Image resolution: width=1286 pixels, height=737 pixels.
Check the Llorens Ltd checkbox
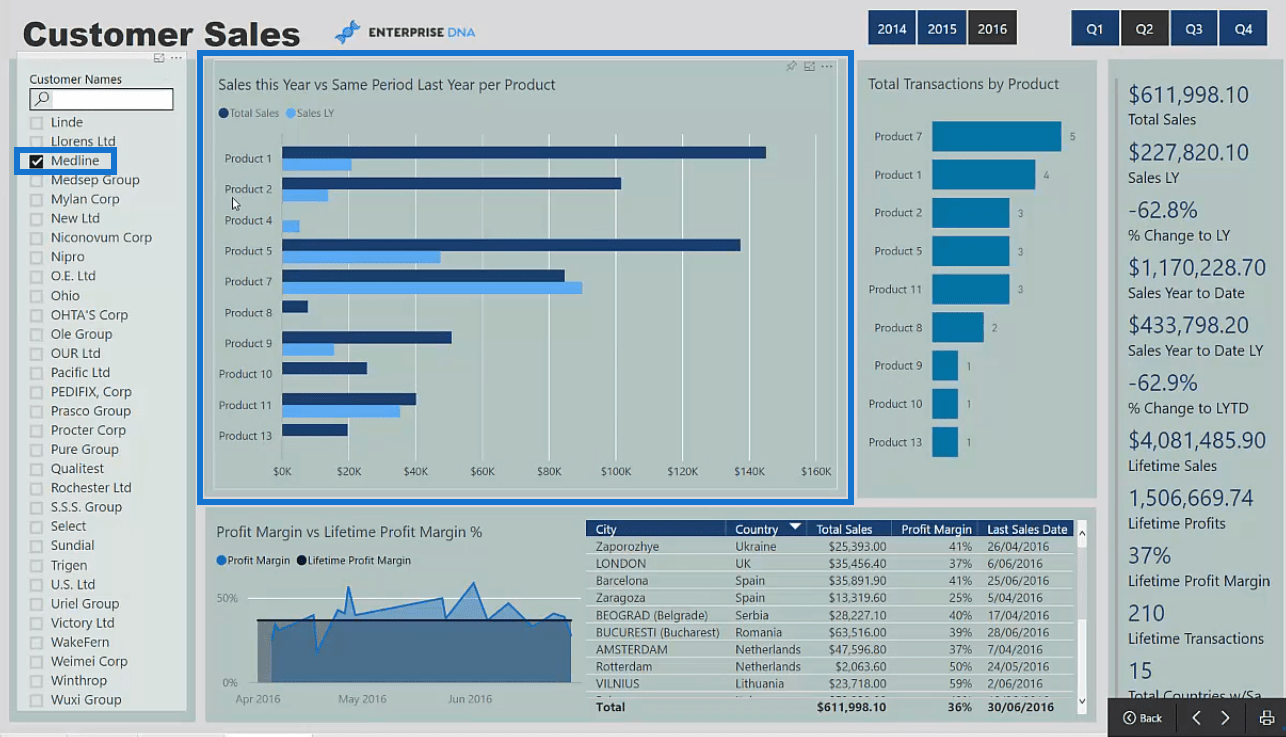tap(37, 142)
